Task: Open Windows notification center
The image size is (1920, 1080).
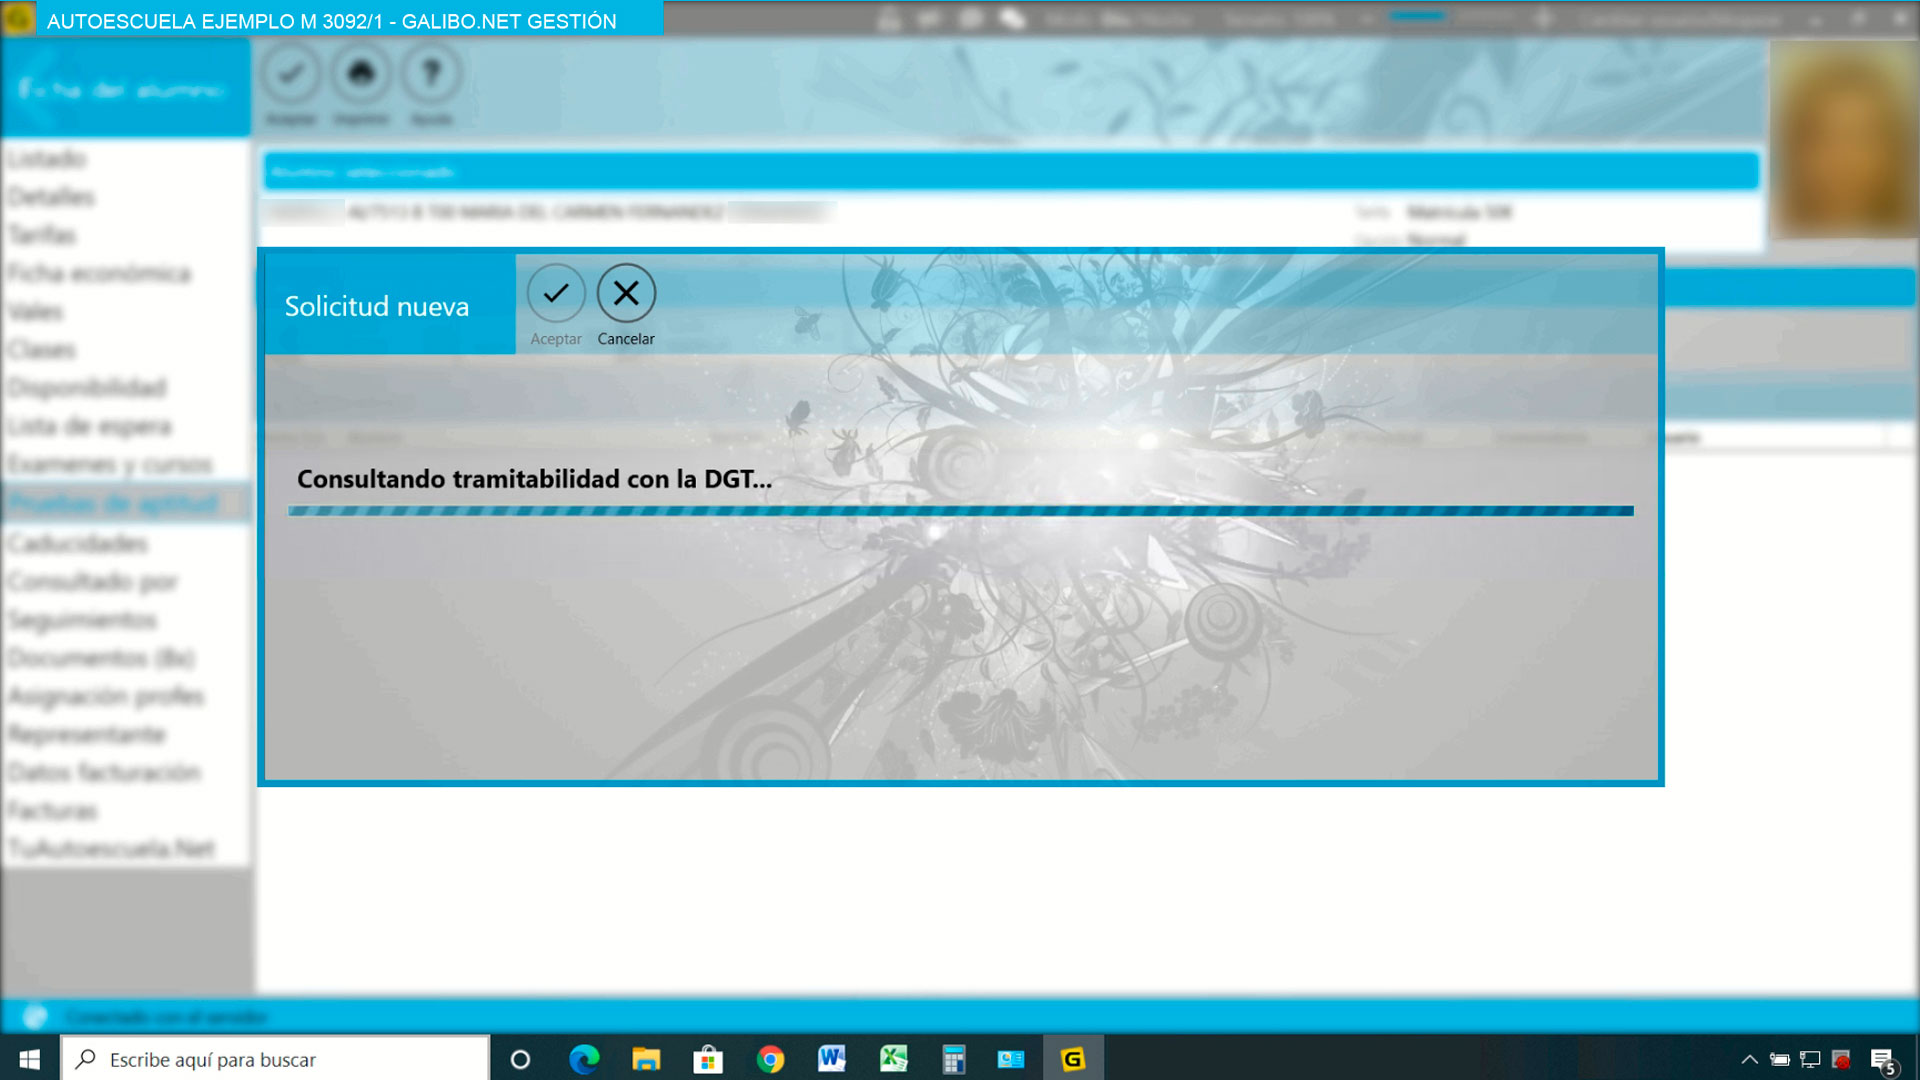Action: [1883, 1060]
